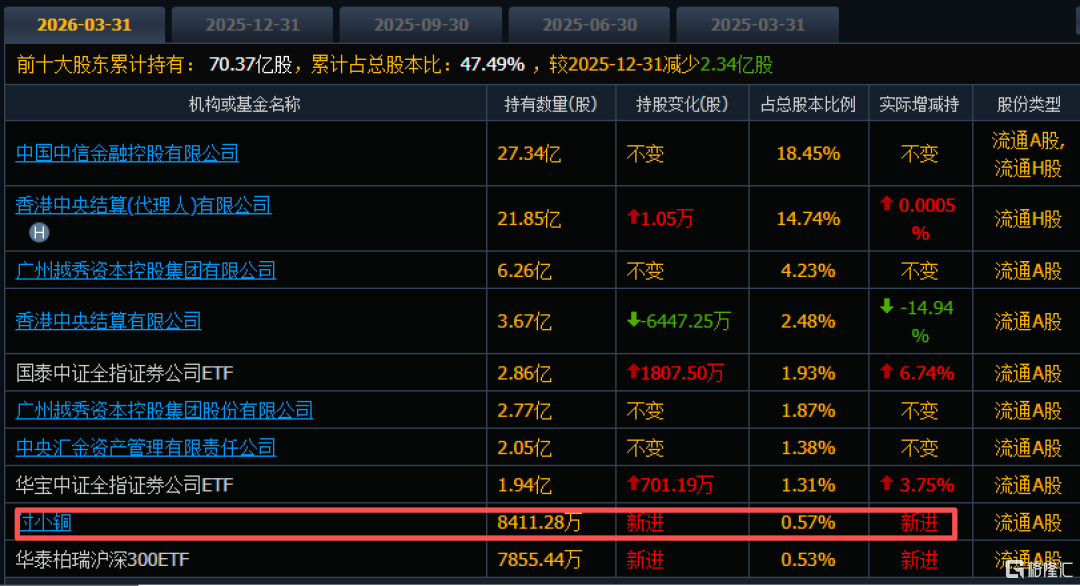Open 香港中央结算(代理人)有限公司 link

coord(143,205)
